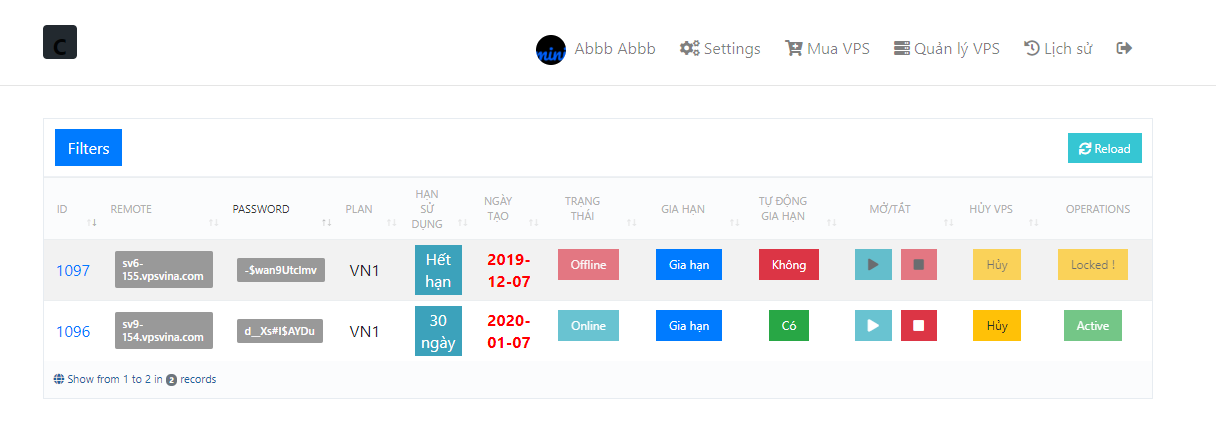Open Settings menu item
Screen dimensions: 1216x443
tap(720, 48)
